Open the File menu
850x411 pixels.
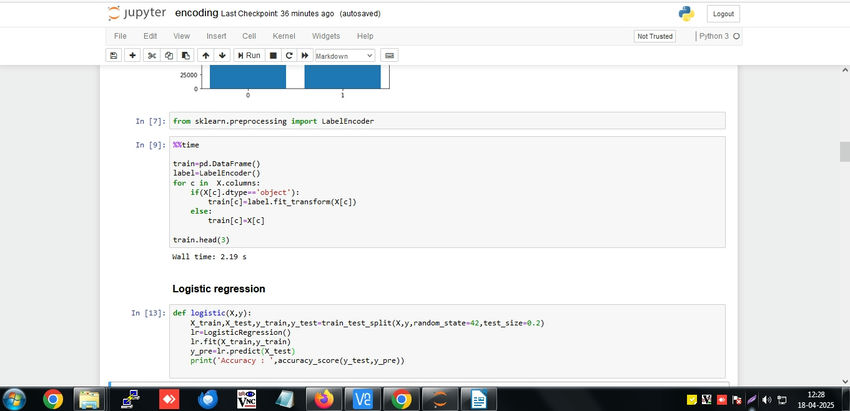120,36
